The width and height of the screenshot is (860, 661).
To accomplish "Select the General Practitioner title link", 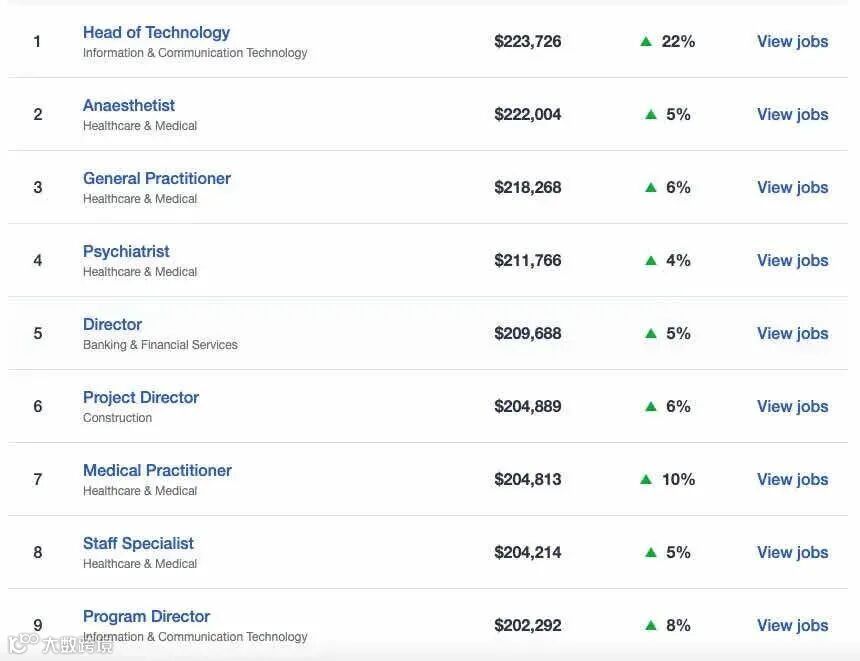I will (157, 179).
